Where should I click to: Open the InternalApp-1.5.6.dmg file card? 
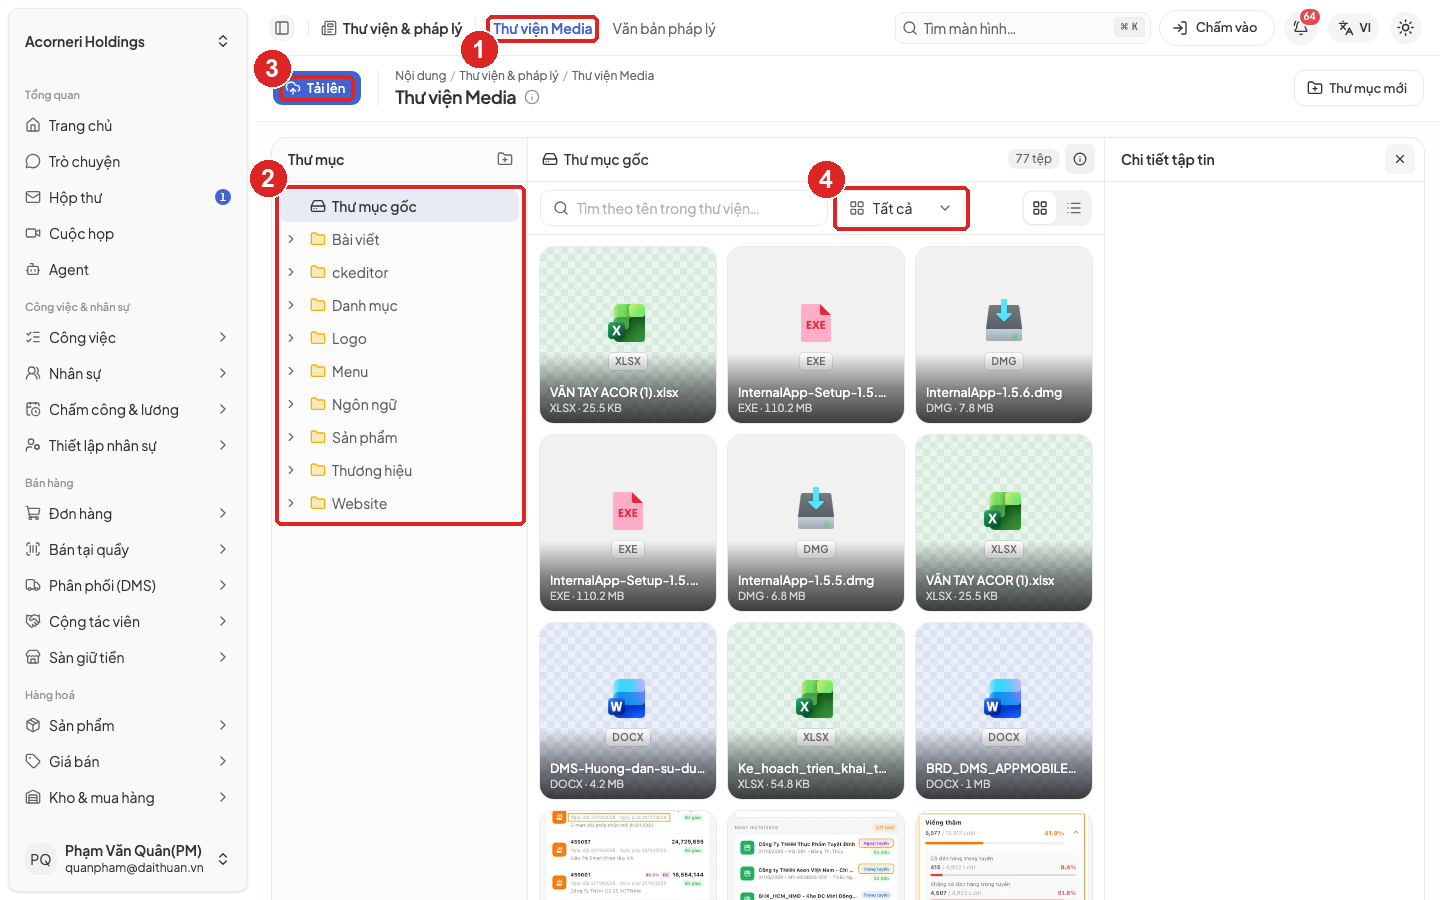click(x=1004, y=335)
